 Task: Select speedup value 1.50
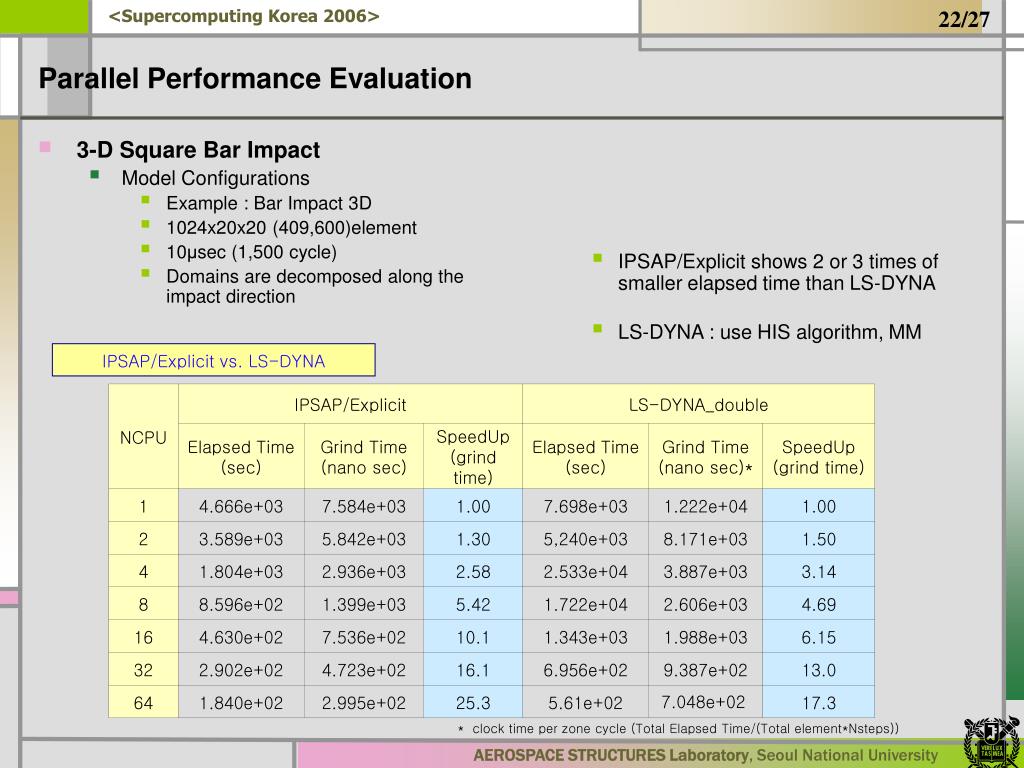click(818, 539)
